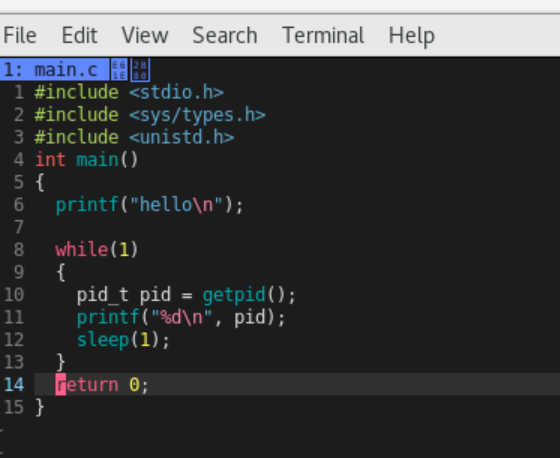Click the unistd.h include line
The image size is (560, 458).
pos(134,138)
